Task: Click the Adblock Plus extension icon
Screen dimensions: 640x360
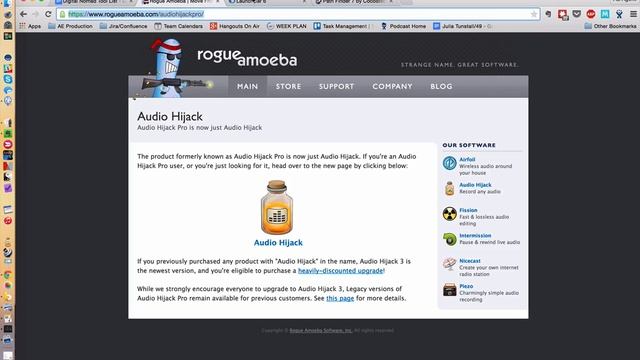Action: (591, 14)
